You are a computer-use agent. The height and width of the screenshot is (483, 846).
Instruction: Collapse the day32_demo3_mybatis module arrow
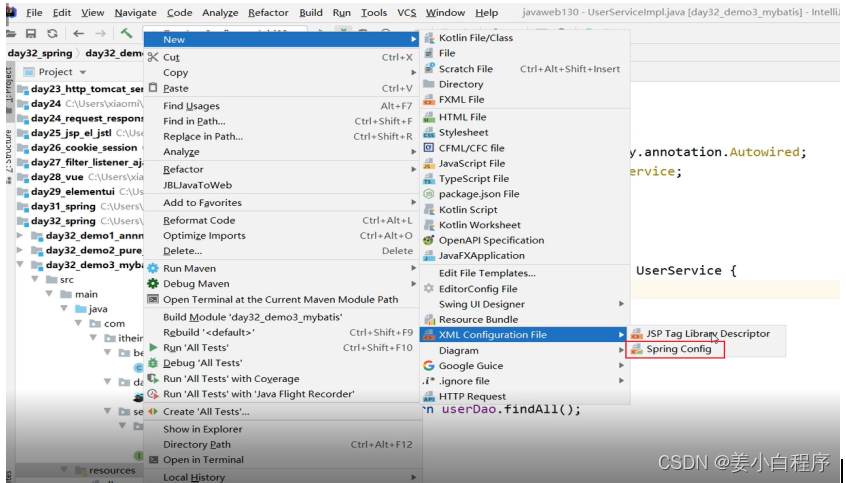coord(21,264)
